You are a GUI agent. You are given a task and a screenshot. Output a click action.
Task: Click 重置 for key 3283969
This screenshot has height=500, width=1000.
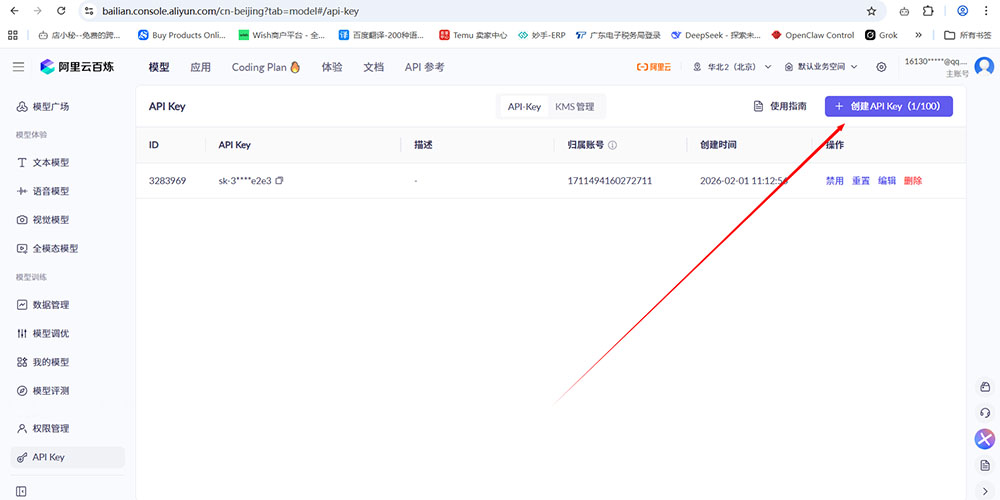tap(861, 180)
